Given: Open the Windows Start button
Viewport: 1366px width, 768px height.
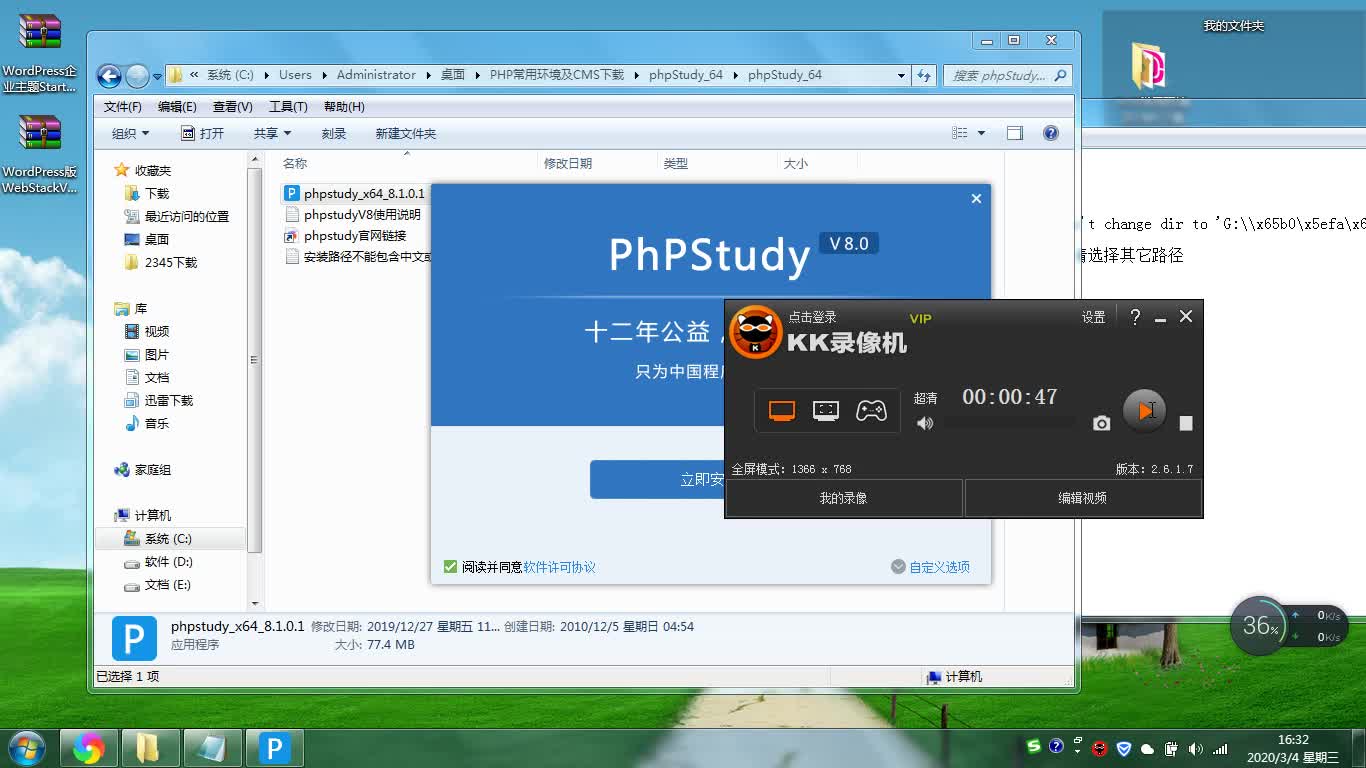Looking at the screenshot, I should click(x=27, y=748).
